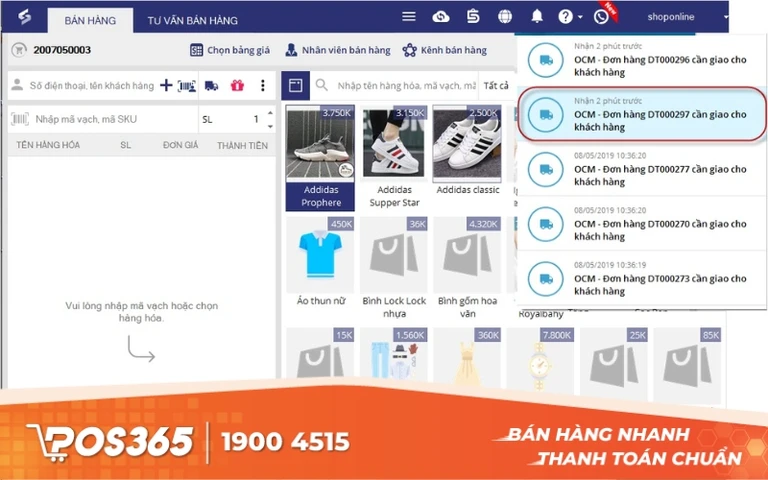This screenshot has height=480, width=768.
Task: Select the 1.560K clothing set product
Action: (394, 354)
